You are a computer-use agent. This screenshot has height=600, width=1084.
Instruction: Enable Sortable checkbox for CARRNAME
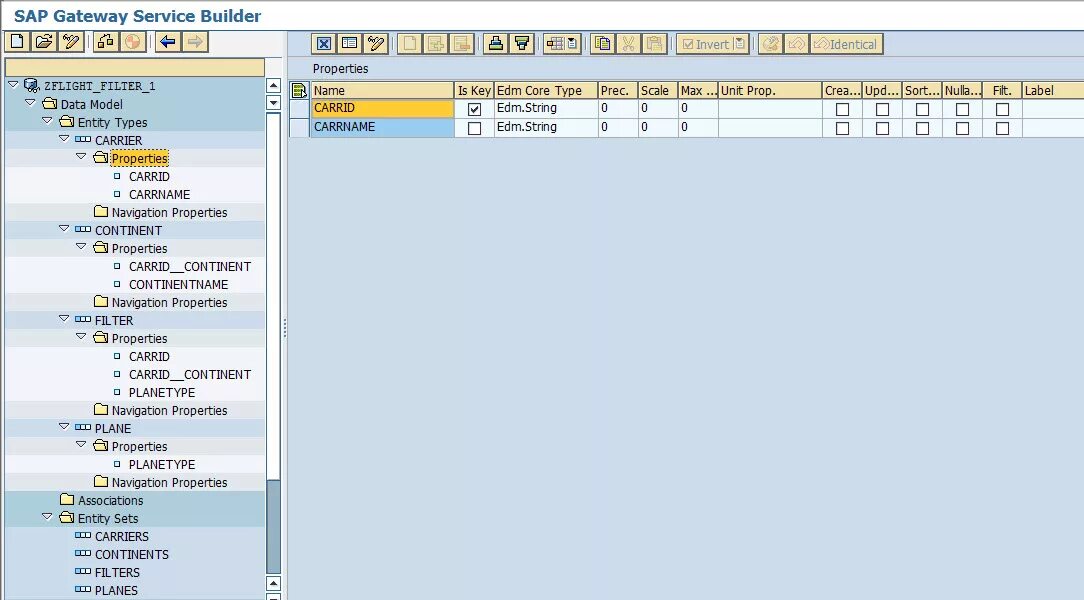pos(922,129)
